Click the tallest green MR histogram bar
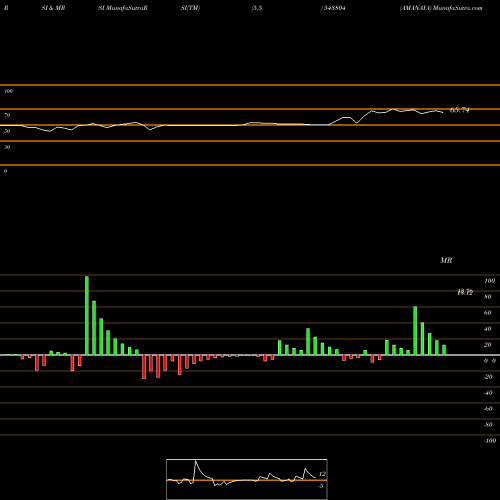The image size is (500, 500). pos(87,316)
